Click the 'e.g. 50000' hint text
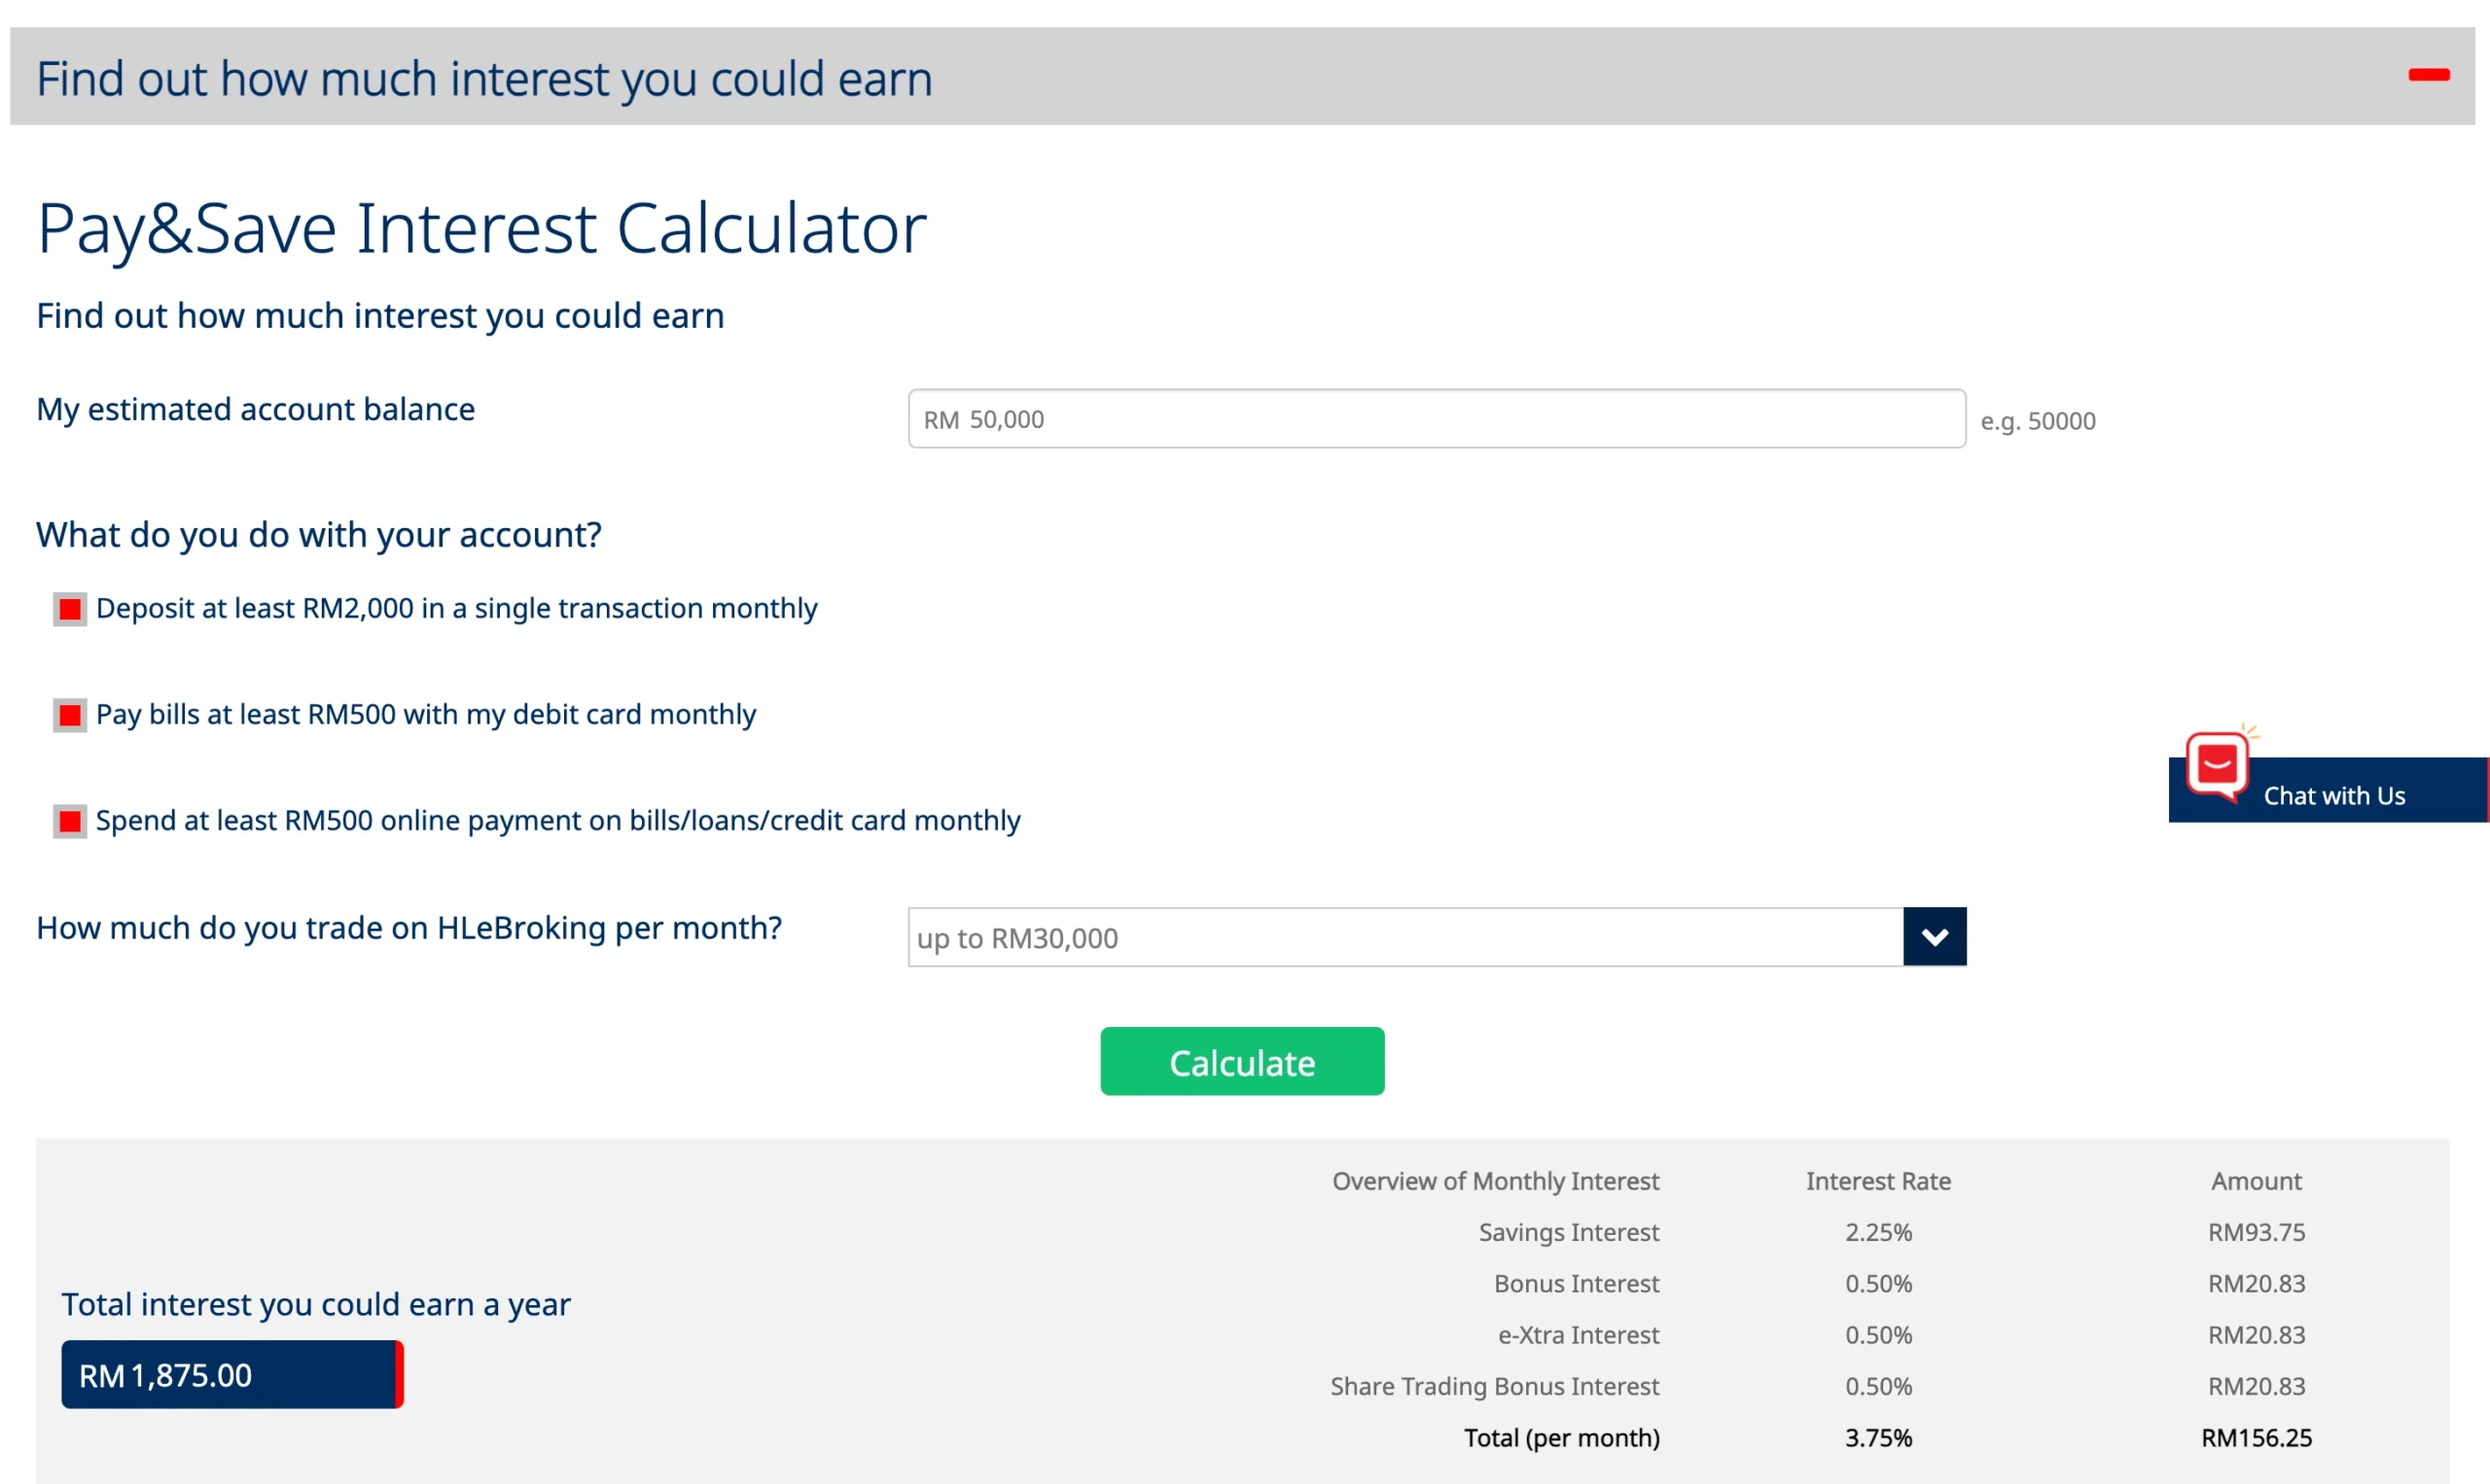This screenshot has width=2490, height=1484. 2038,421
